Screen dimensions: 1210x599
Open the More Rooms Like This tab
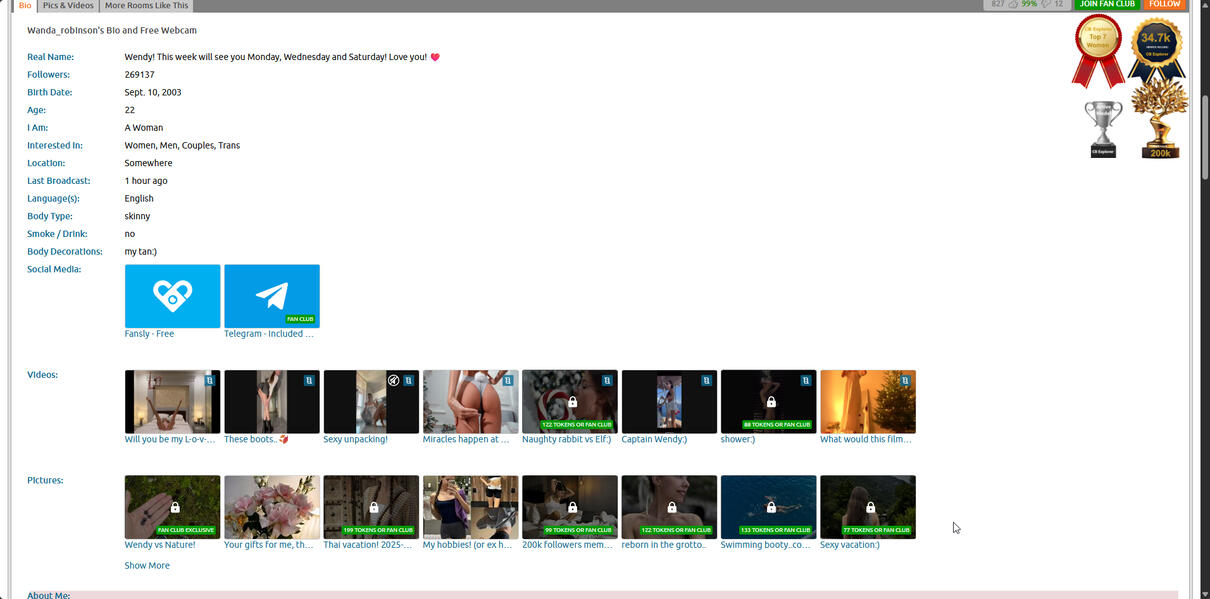tap(146, 5)
